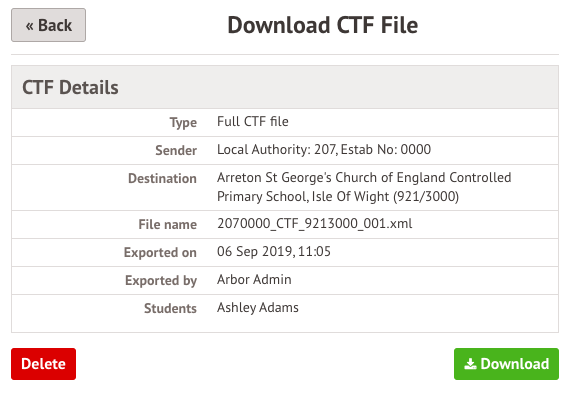The width and height of the screenshot is (574, 394).
Task: Click the CTF Details section header
Action: (x=70, y=88)
